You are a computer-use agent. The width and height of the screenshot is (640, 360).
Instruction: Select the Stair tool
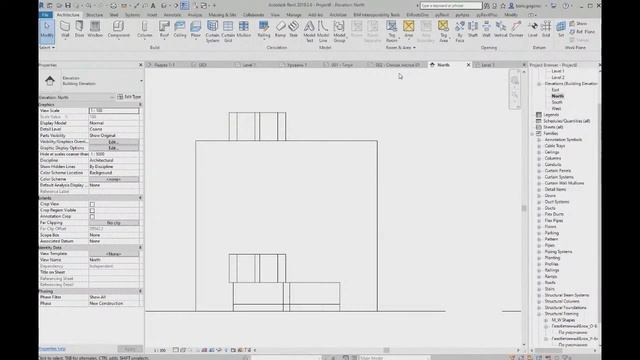click(x=293, y=30)
